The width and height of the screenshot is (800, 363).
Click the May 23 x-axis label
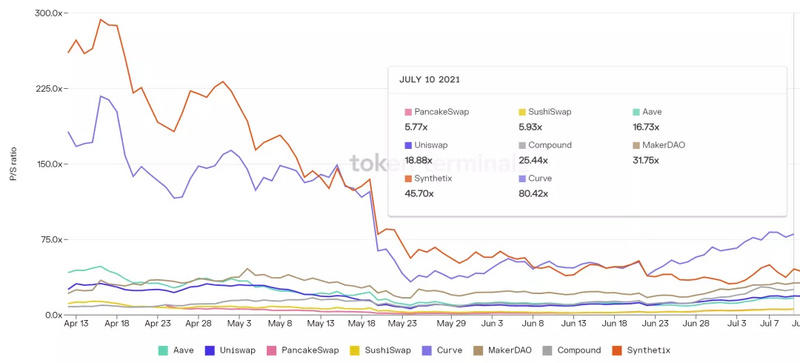point(404,323)
